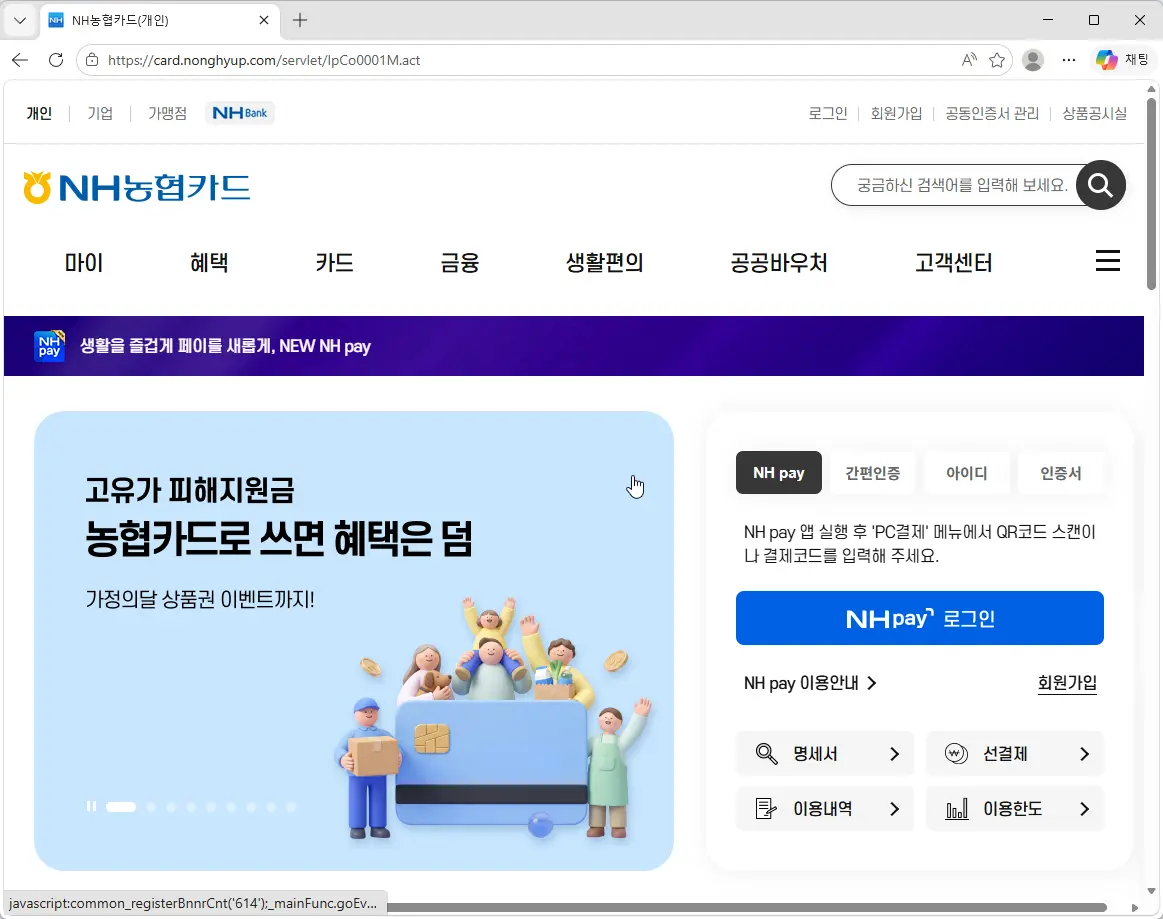Open new browser tab
The width and height of the screenshot is (1163, 919).
point(300,20)
